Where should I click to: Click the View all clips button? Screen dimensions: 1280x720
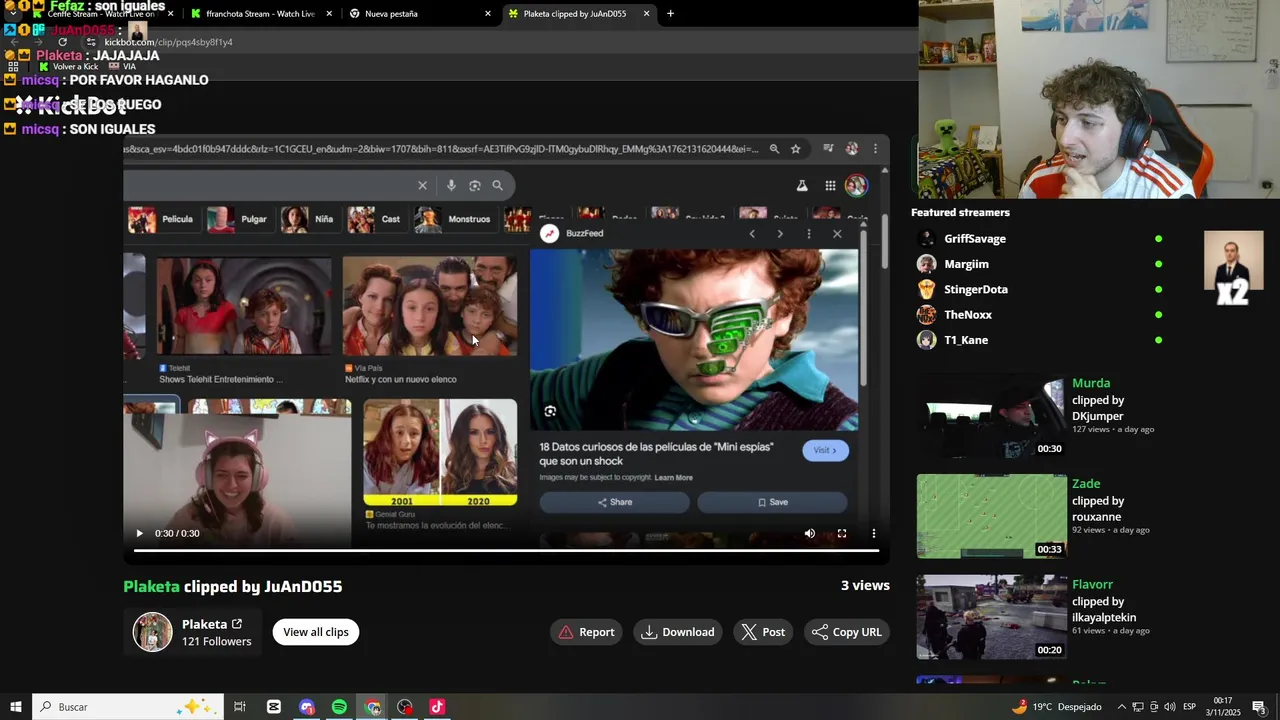tap(316, 632)
